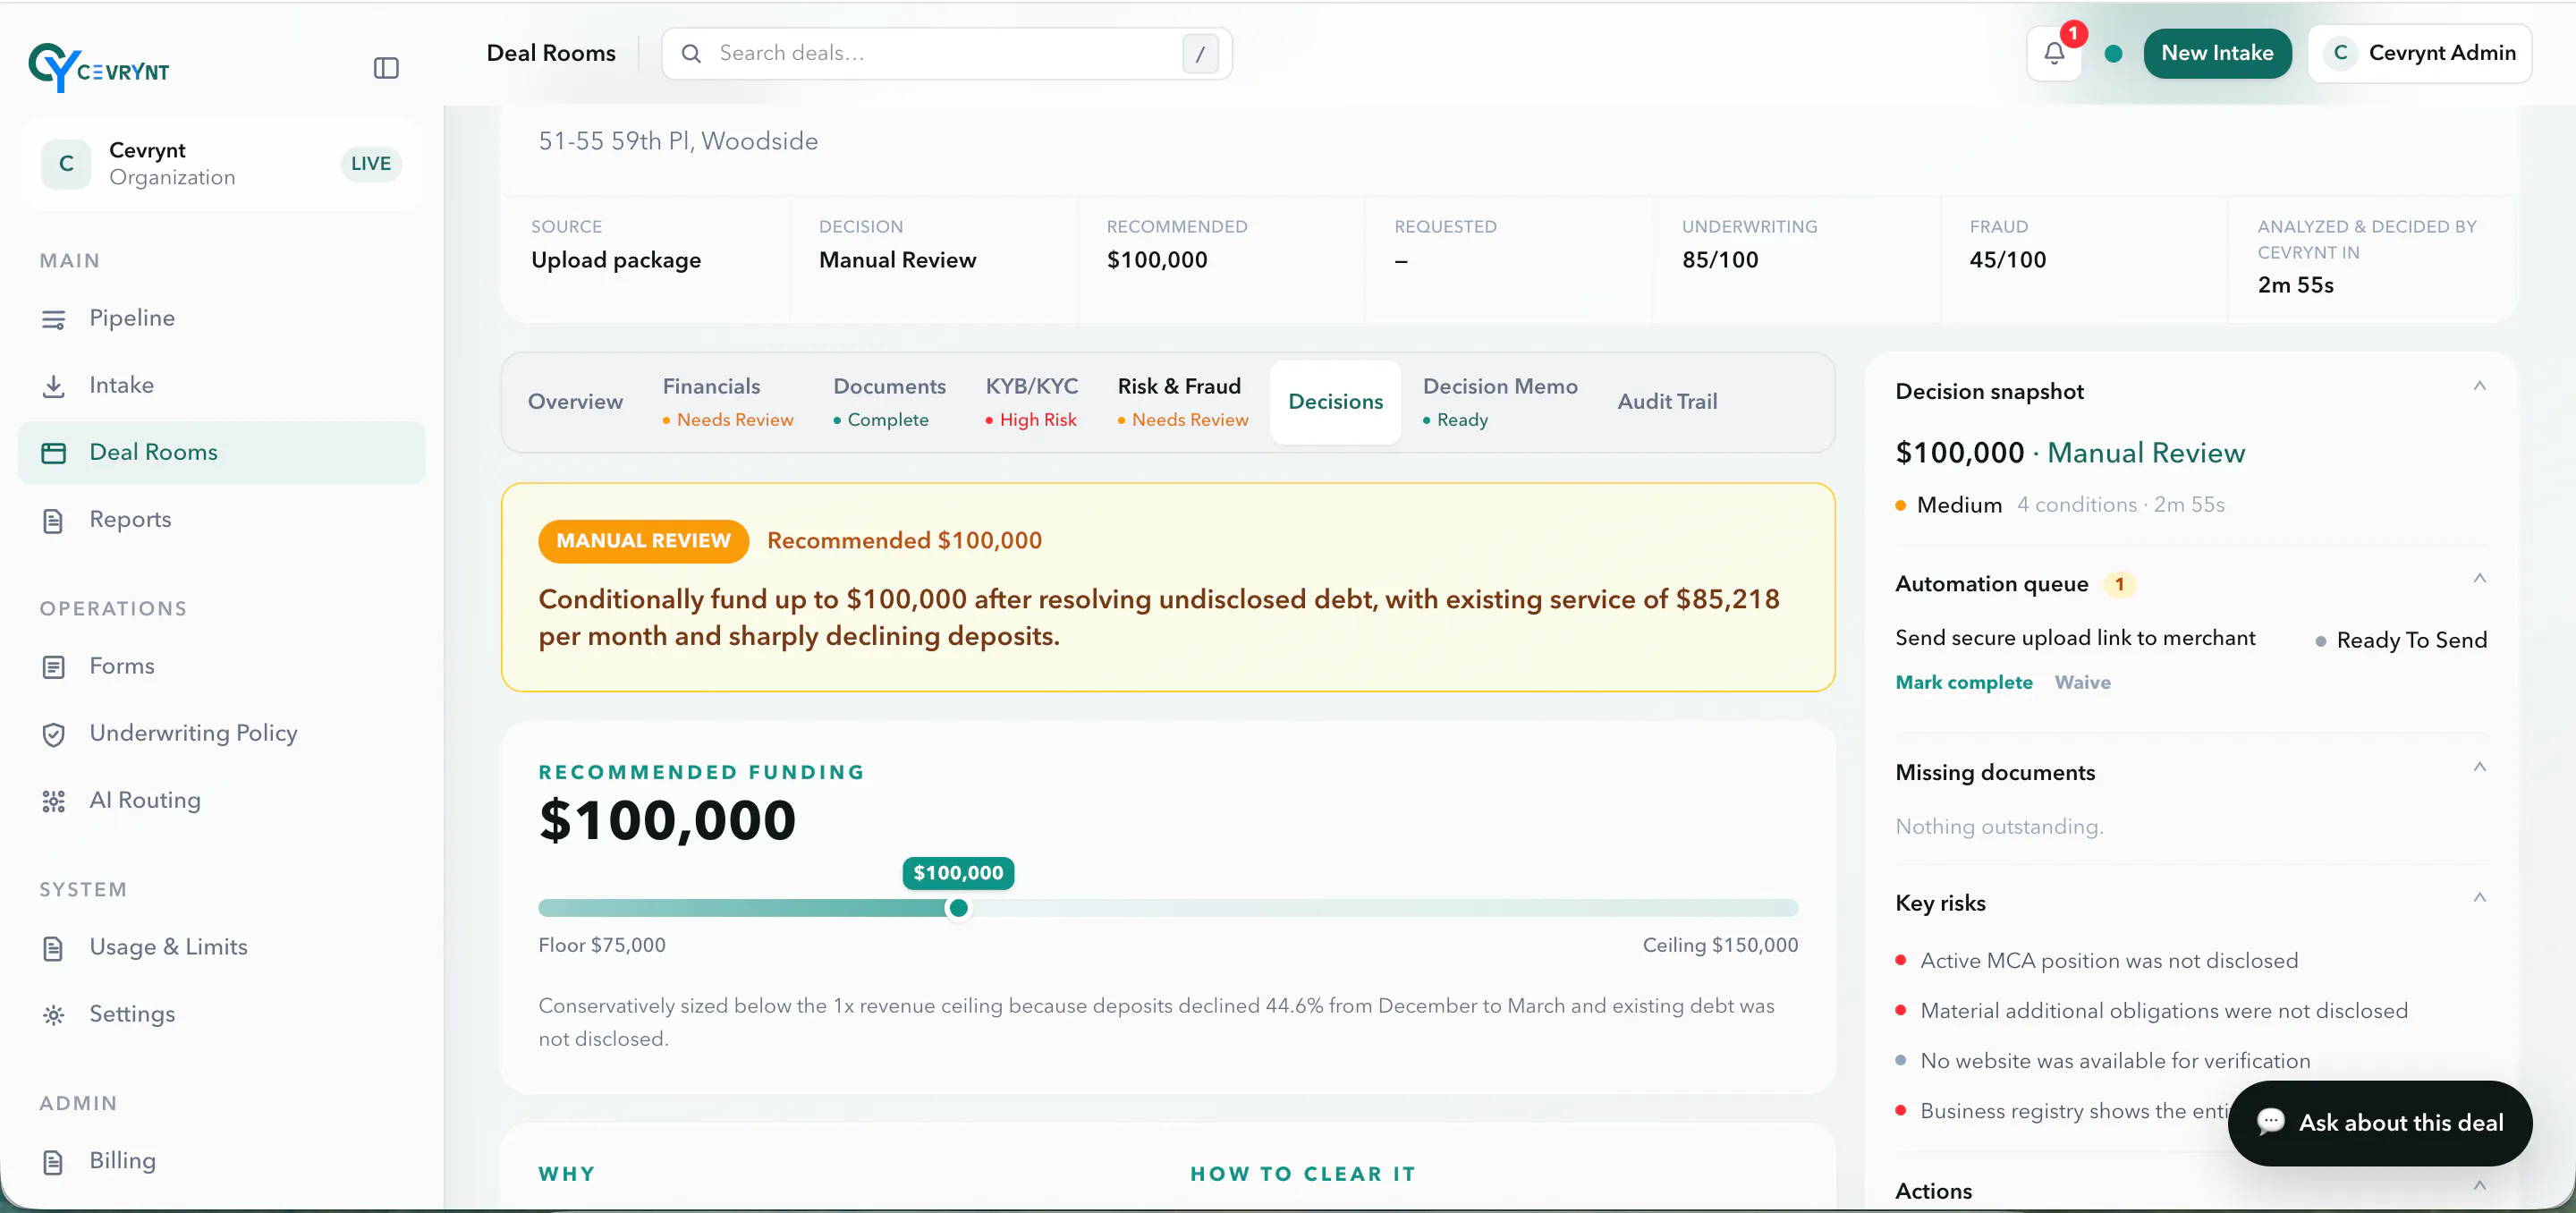Click the AI Routing icon
The image size is (2576, 1213).
(x=54, y=801)
